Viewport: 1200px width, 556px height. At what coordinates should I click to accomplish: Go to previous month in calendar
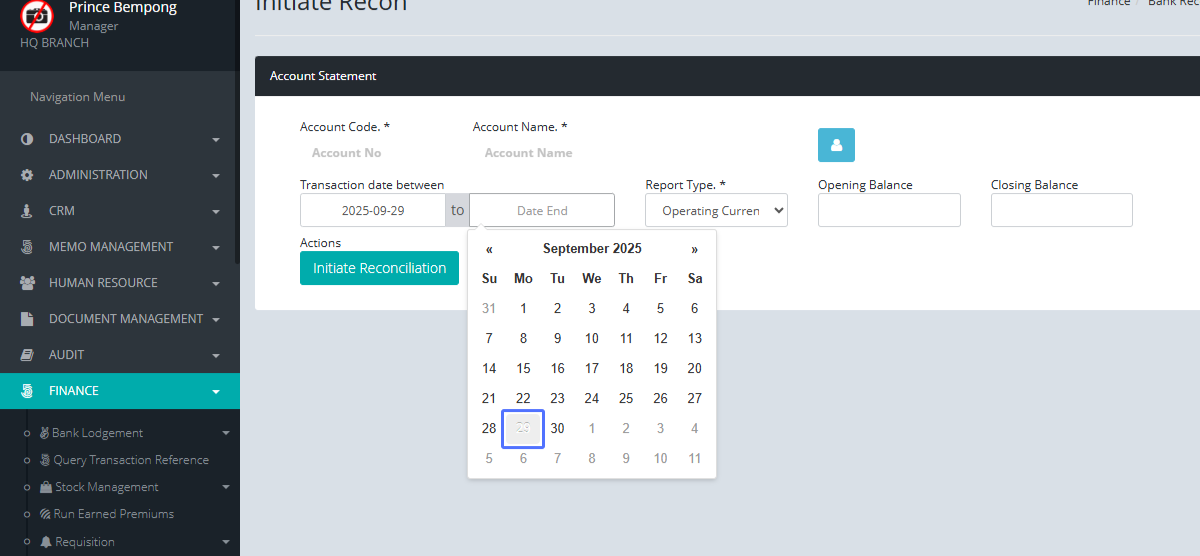point(489,249)
